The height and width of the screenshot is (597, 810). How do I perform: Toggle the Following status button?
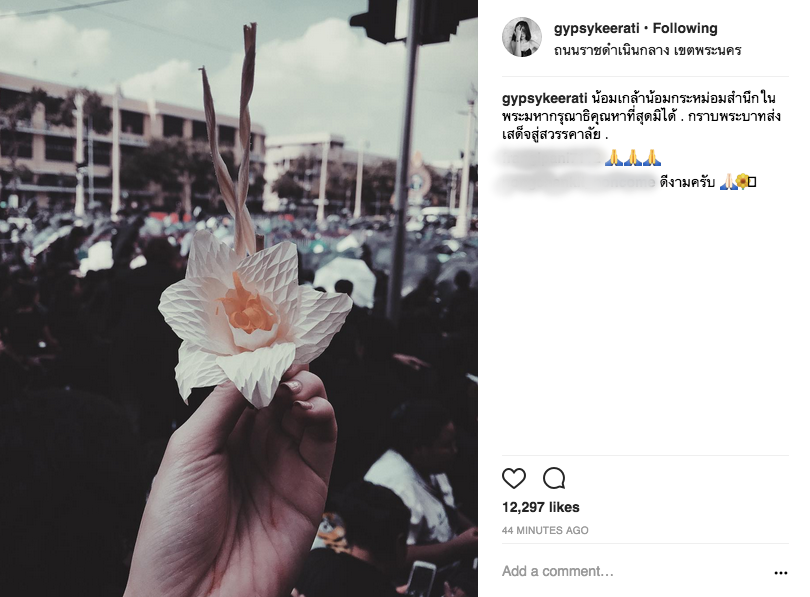click(685, 28)
